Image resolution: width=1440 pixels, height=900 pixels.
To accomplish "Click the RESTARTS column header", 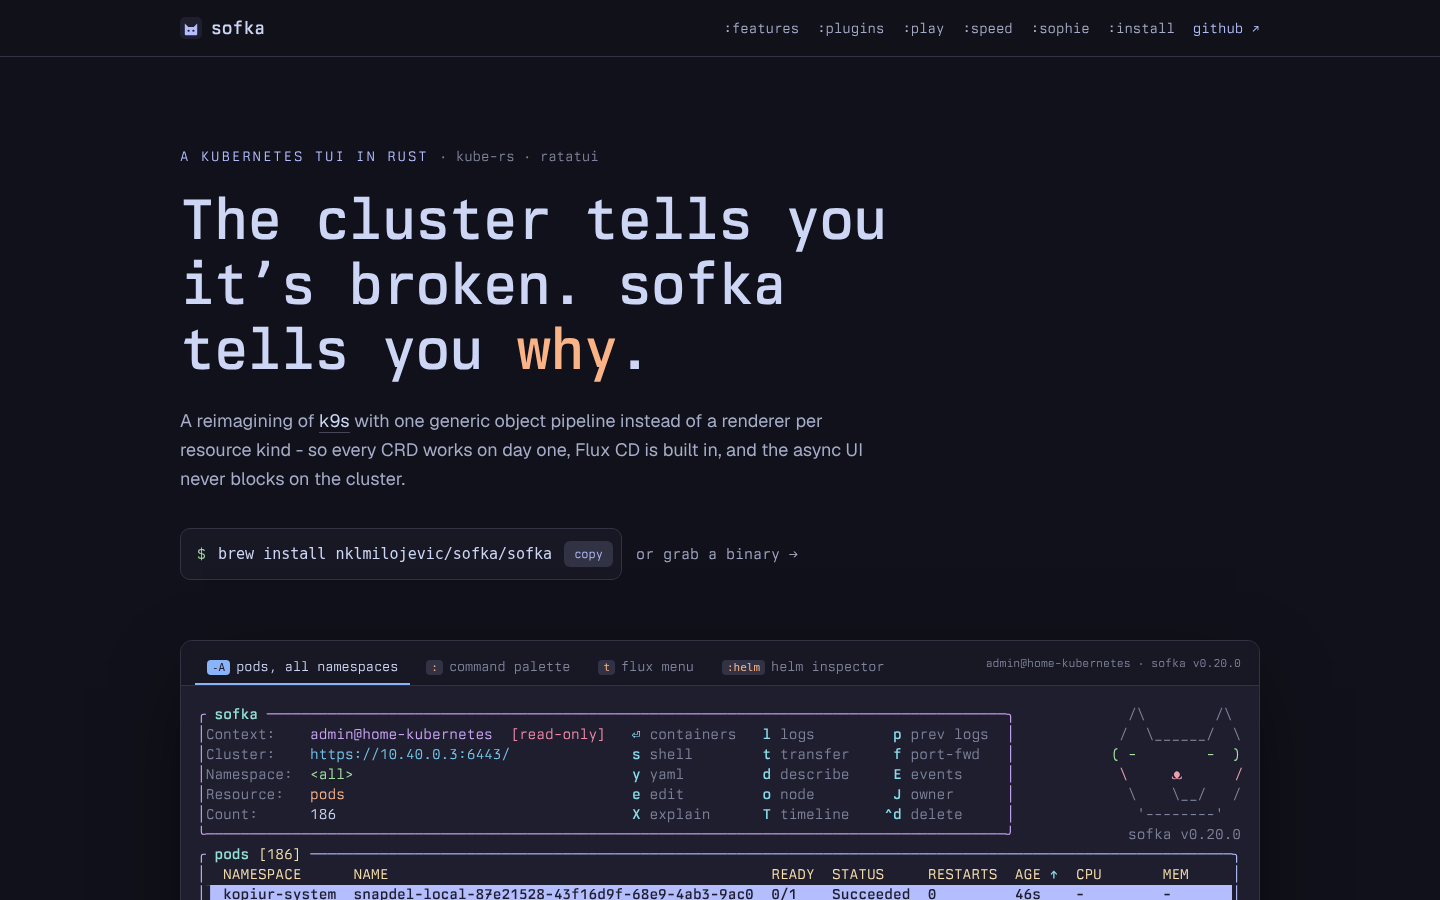I will pyautogui.click(x=963, y=874).
